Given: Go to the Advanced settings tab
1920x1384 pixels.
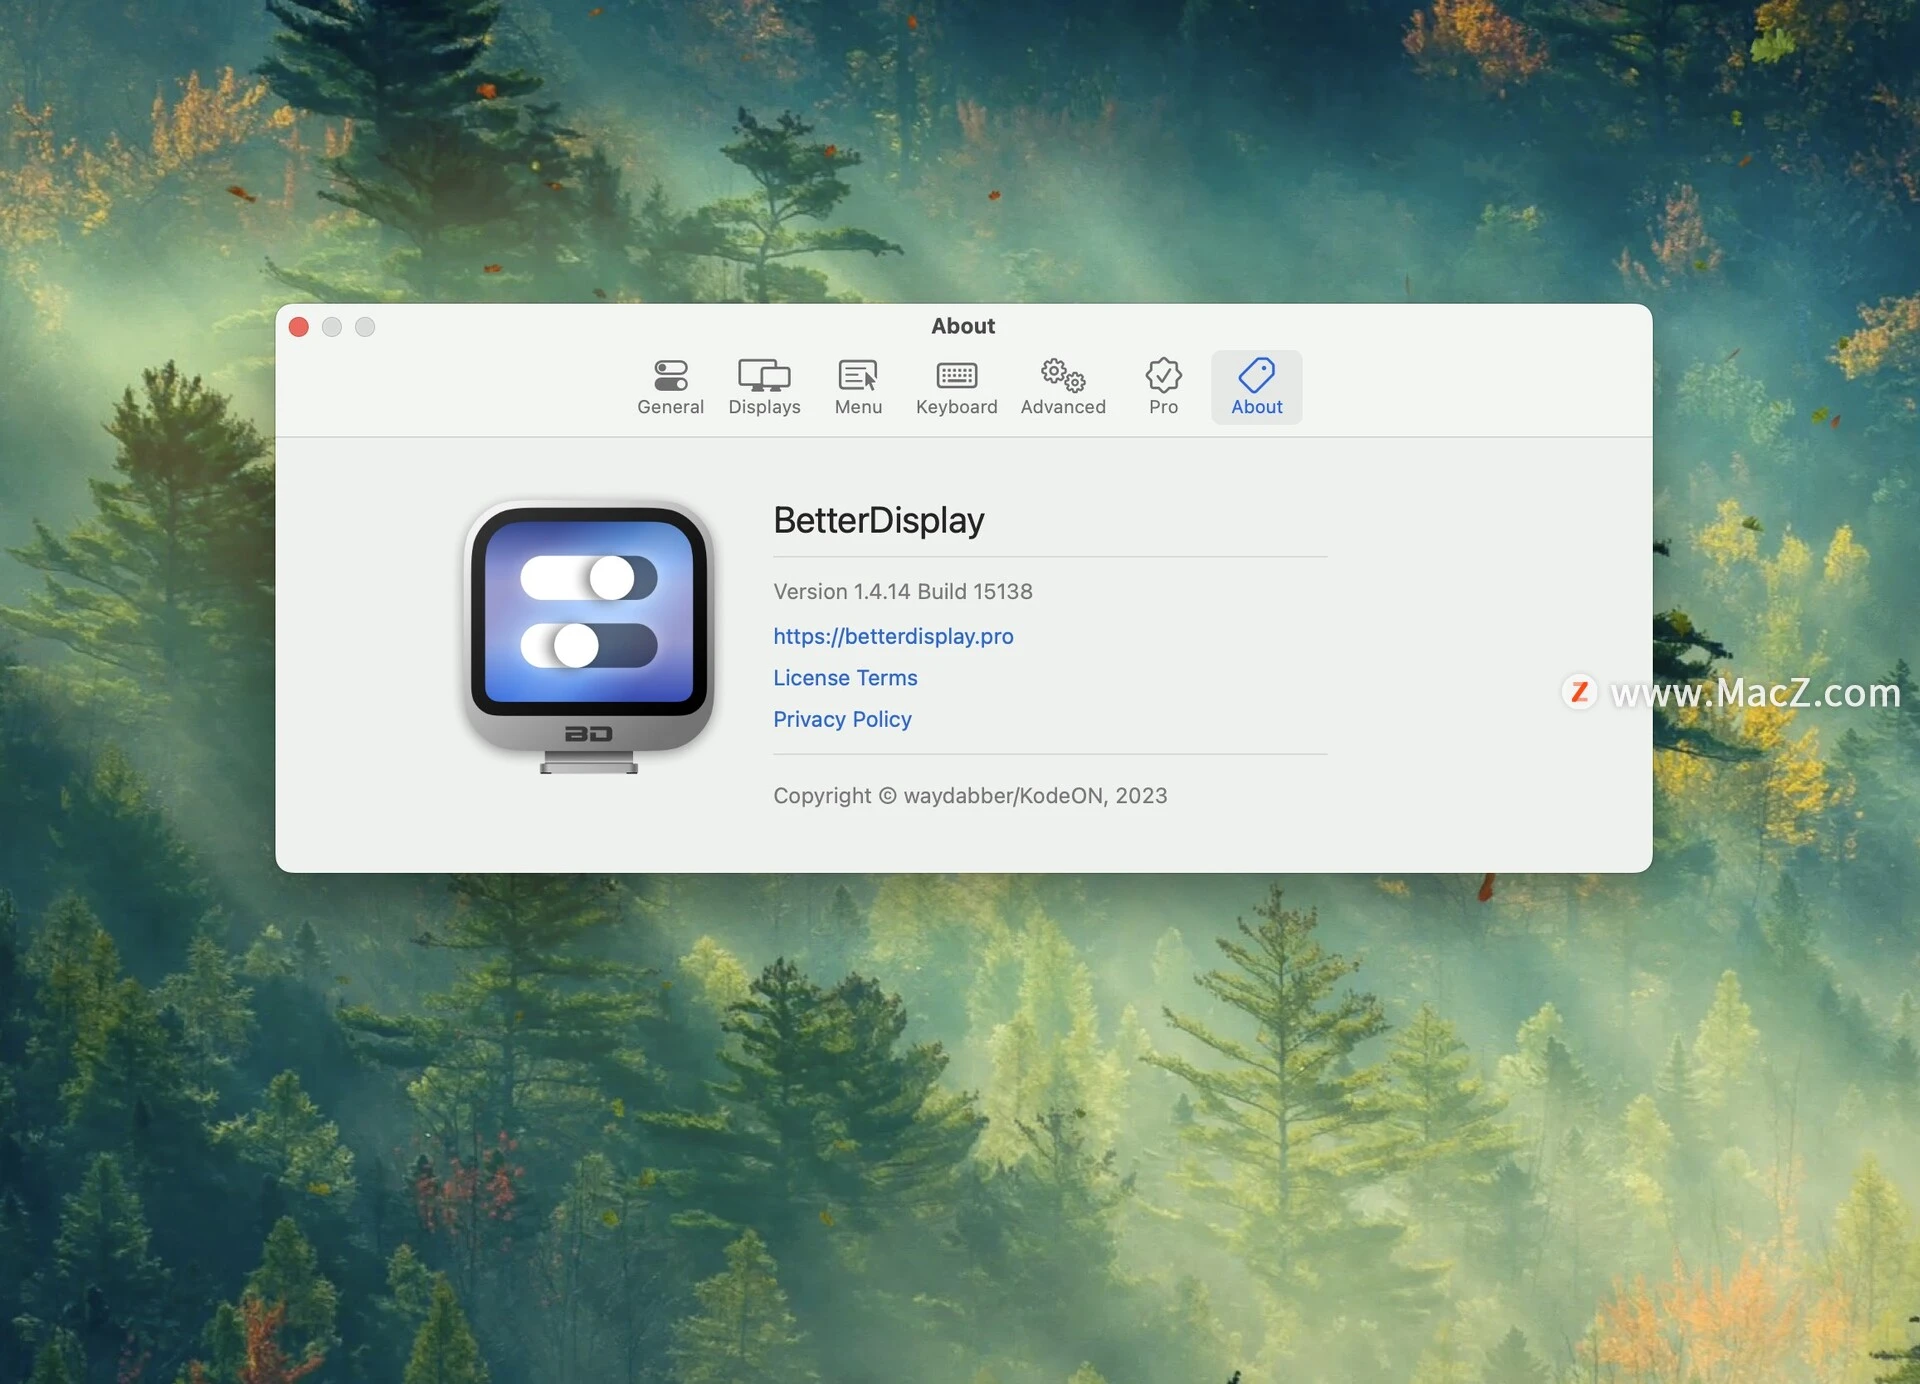Looking at the screenshot, I should 1063,387.
